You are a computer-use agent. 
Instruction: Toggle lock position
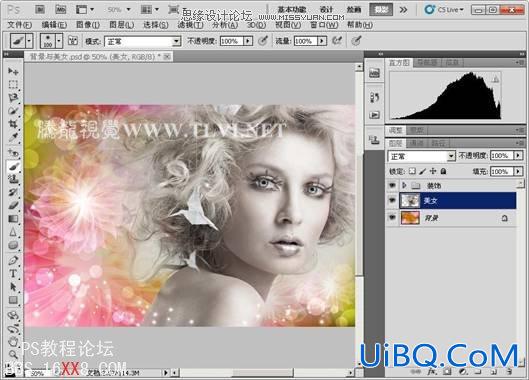click(x=433, y=171)
